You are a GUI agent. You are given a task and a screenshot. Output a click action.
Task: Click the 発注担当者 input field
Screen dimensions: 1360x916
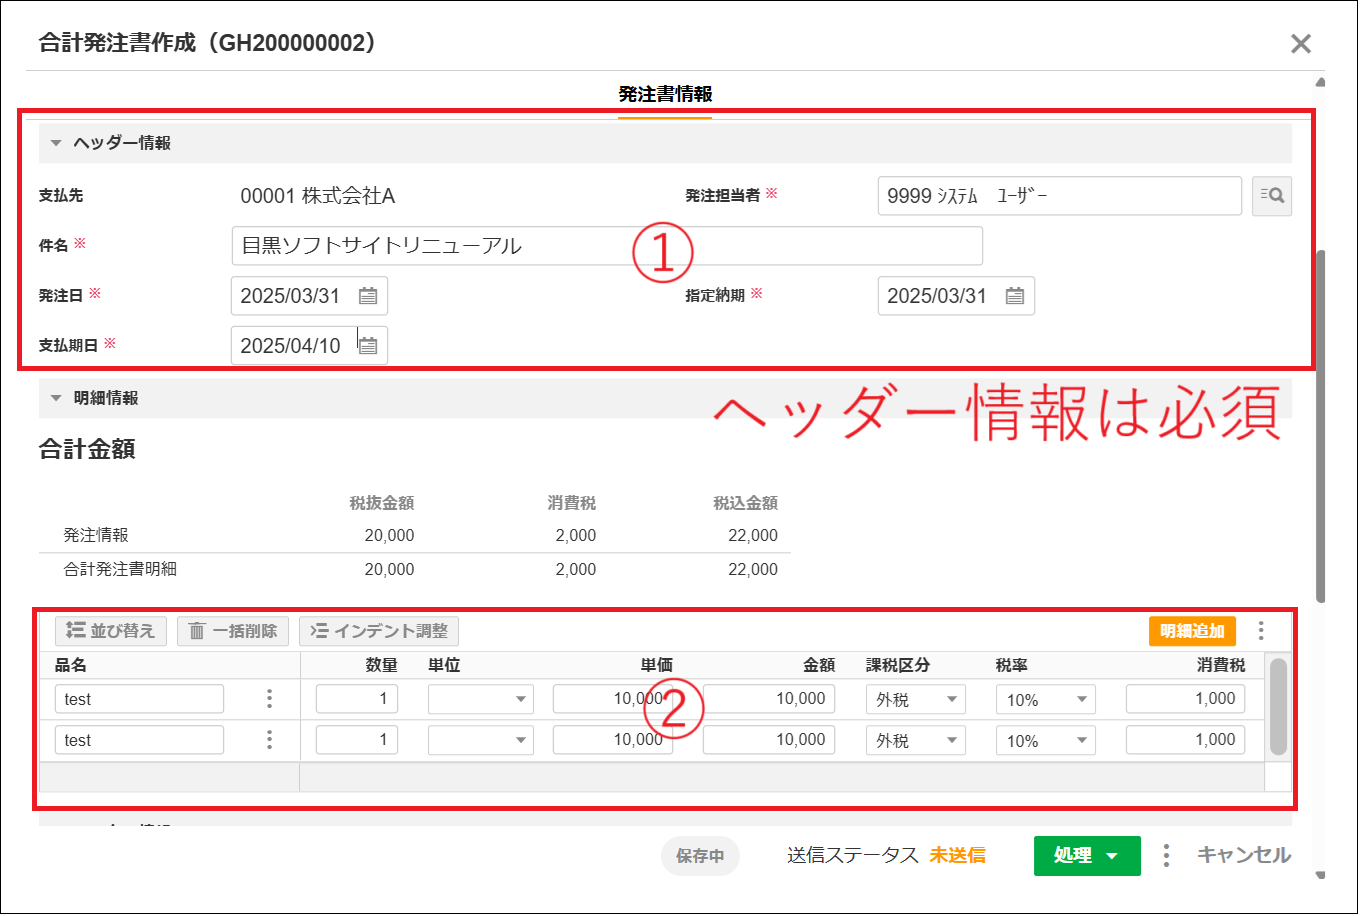(1060, 196)
